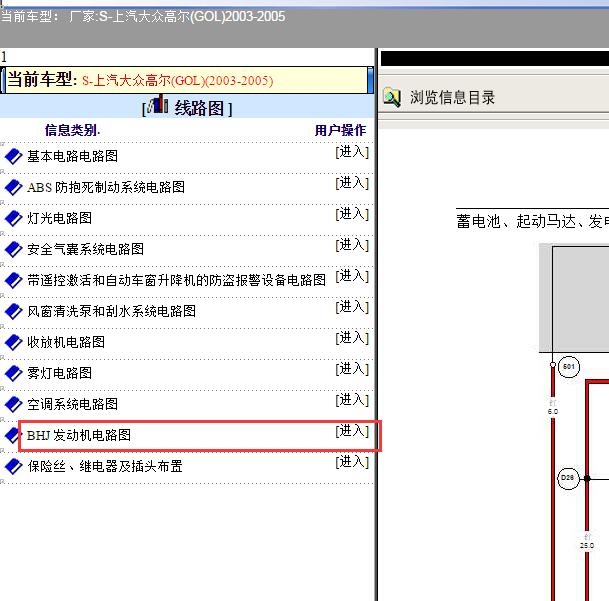Select the 空调系统电路图 entry text
Screen dimensions: 609x601
click(73, 404)
